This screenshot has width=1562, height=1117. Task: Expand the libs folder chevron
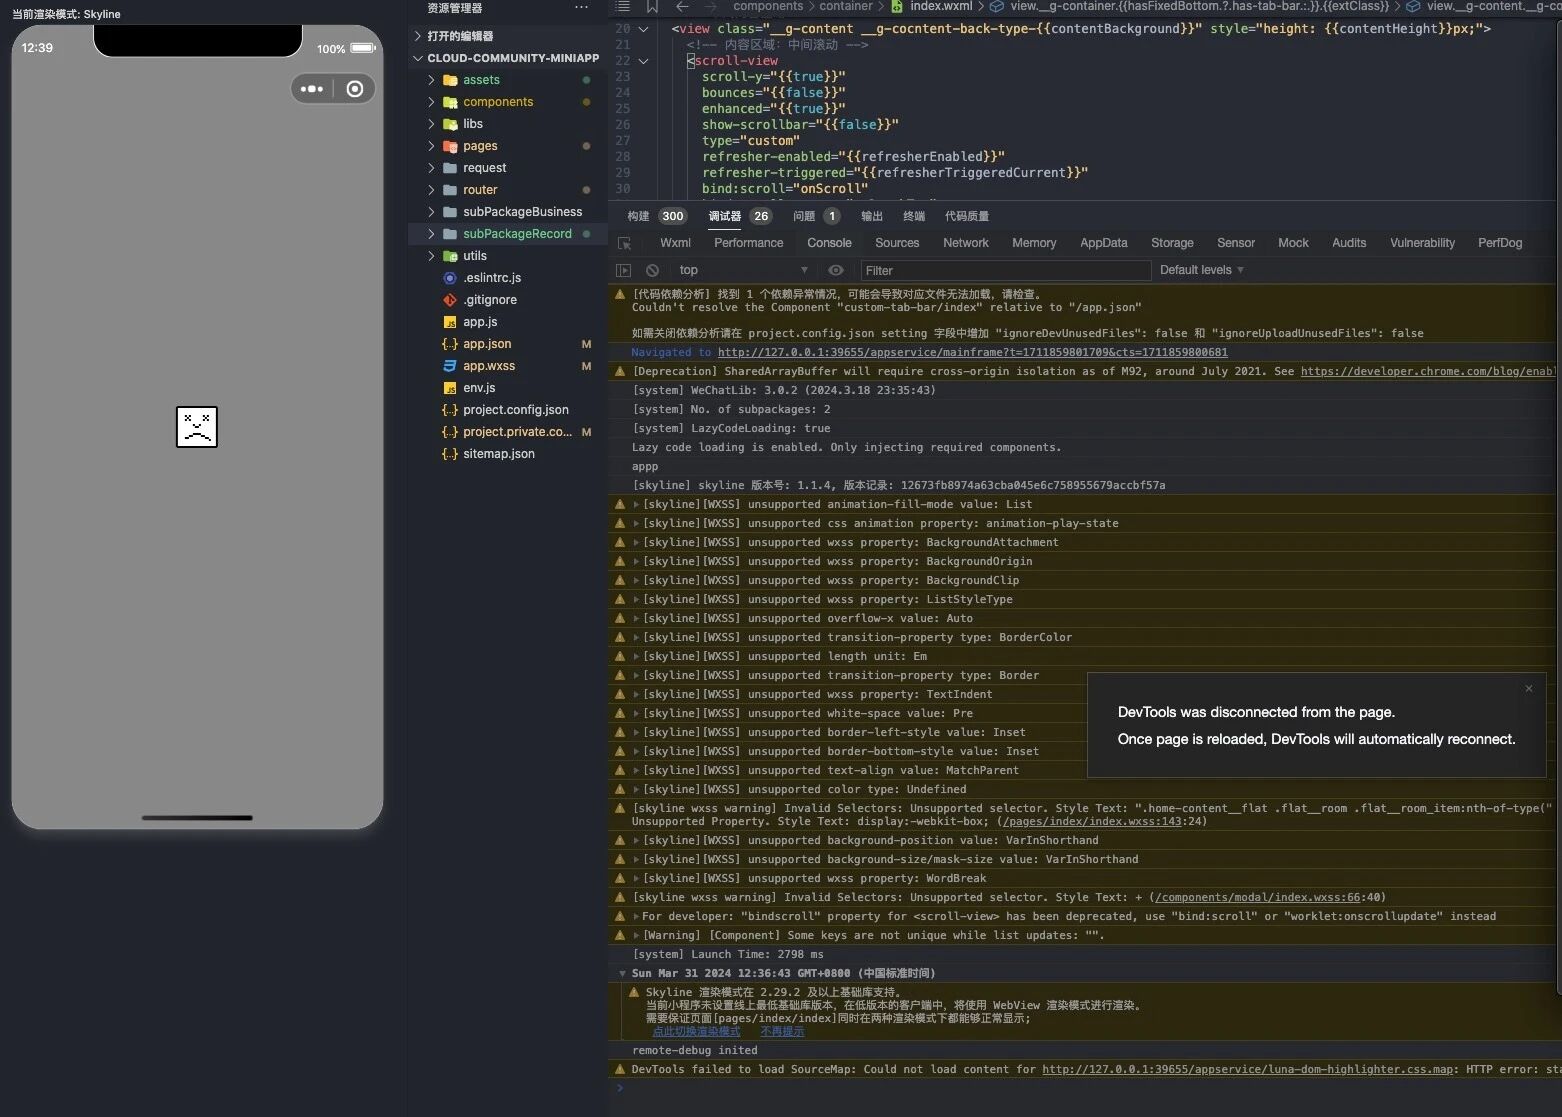point(431,124)
